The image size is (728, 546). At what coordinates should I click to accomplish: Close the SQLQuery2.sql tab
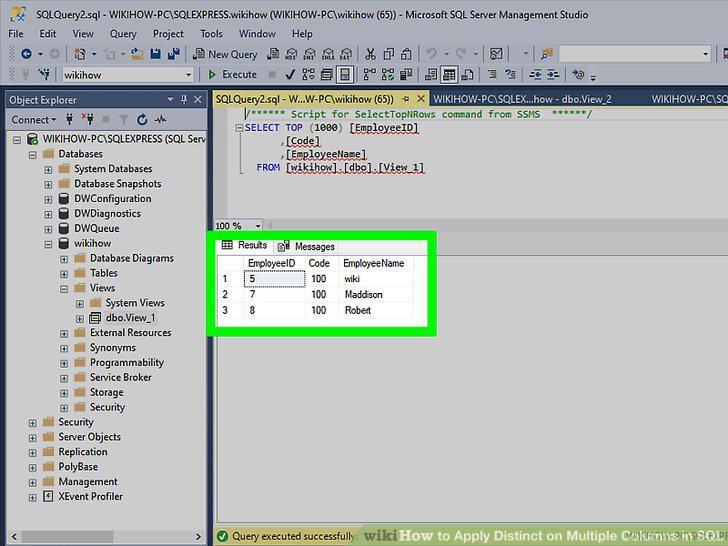click(421, 99)
